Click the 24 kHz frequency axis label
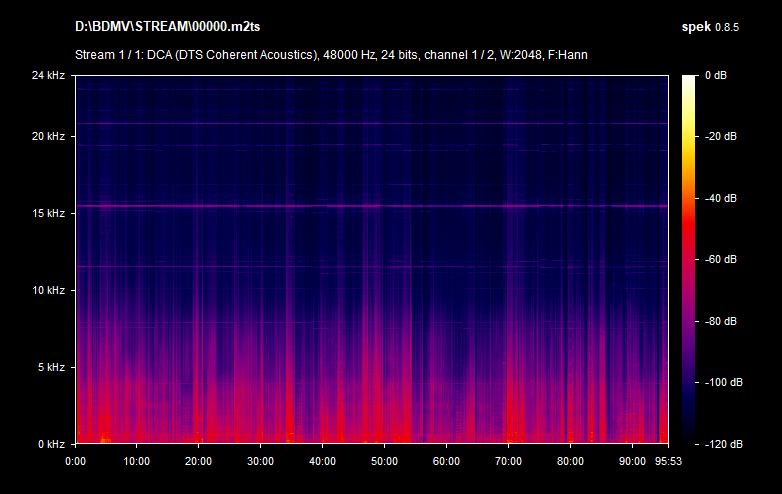Image resolution: width=782 pixels, height=494 pixels. pyautogui.click(x=48, y=76)
